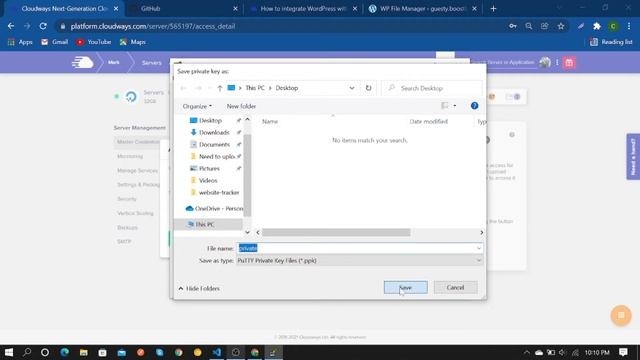Change view layout icon in dialog
Image resolution: width=640 pixels, height=360 pixels.
tap(444, 106)
